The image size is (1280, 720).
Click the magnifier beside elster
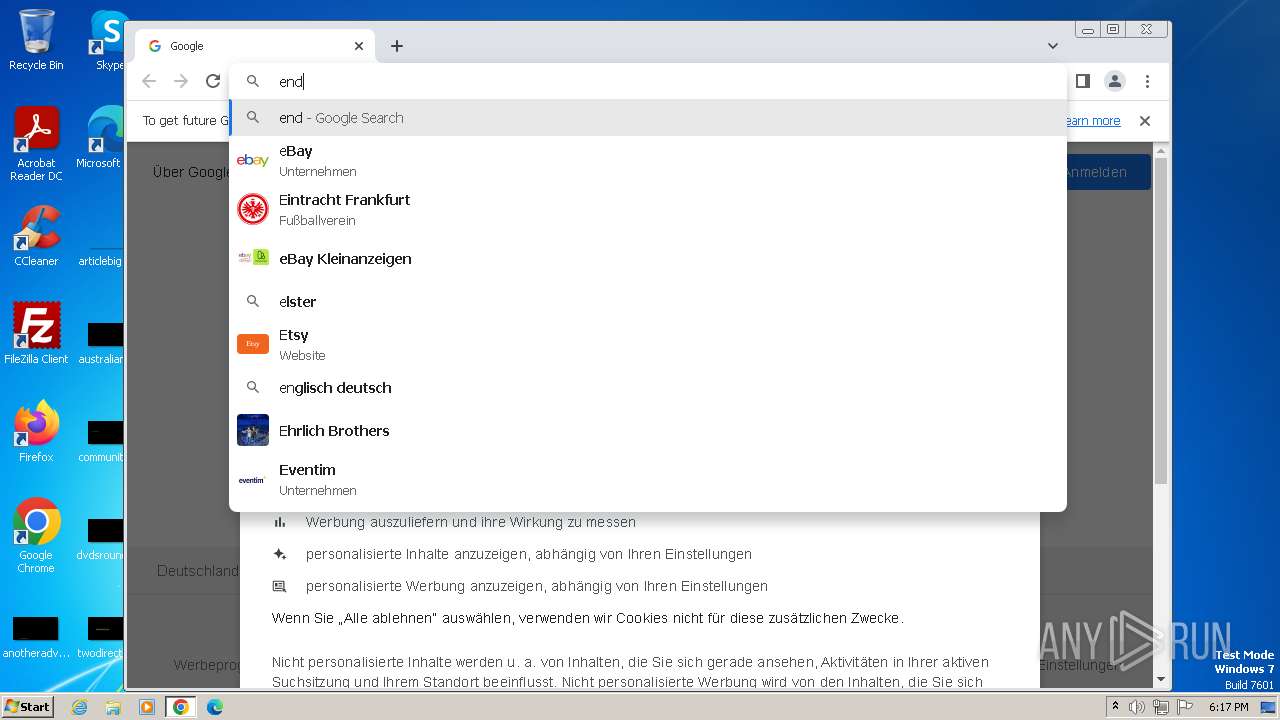[x=253, y=301]
